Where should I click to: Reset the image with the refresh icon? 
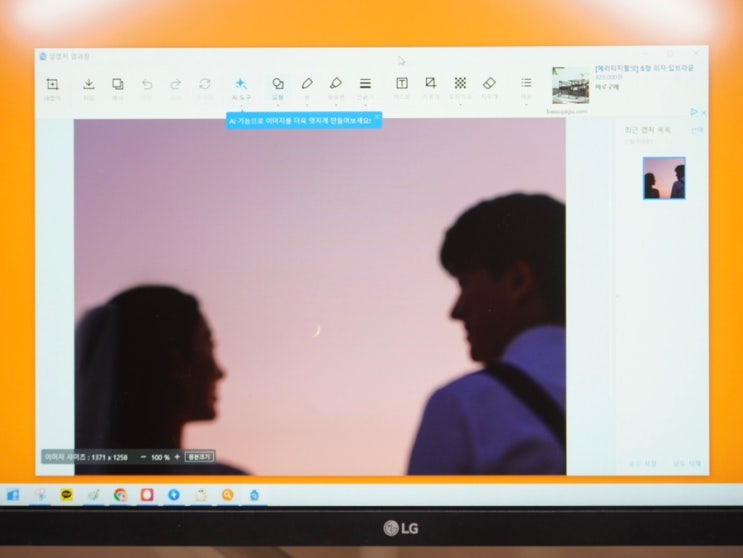click(x=205, y=84)
